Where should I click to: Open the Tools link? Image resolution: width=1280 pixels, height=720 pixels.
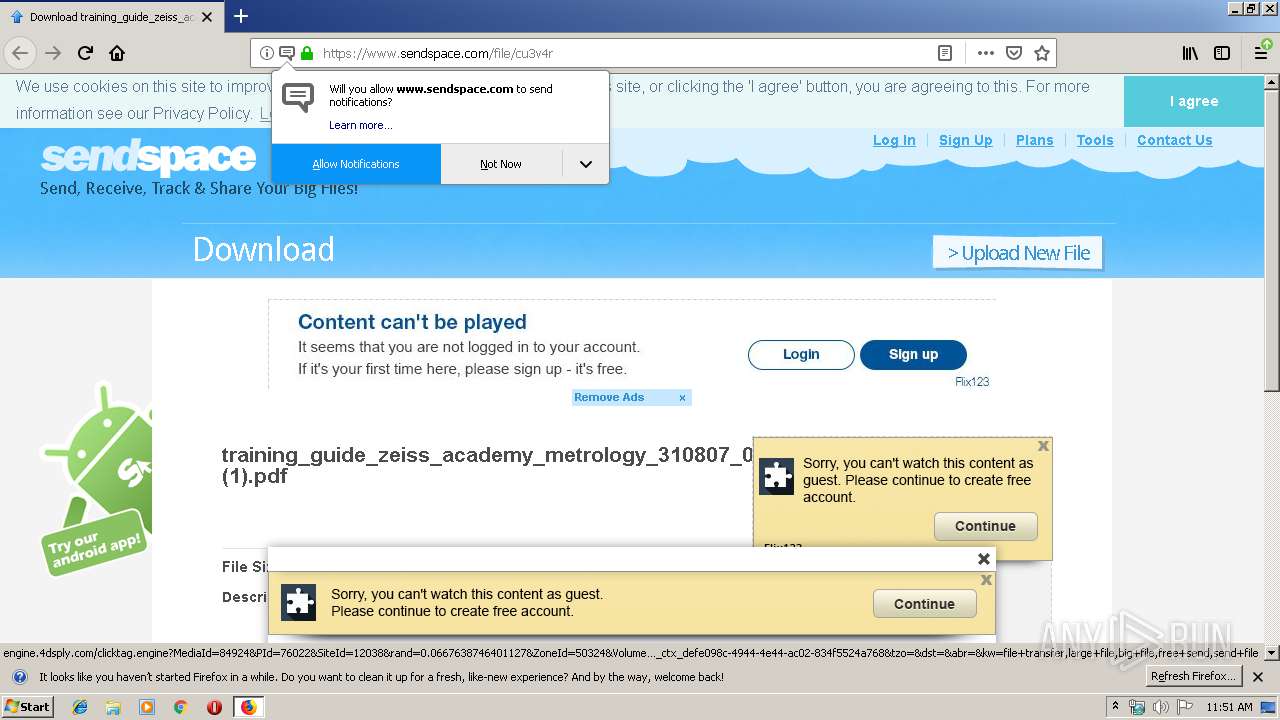pyautogui.click(x=1095, y=140)
